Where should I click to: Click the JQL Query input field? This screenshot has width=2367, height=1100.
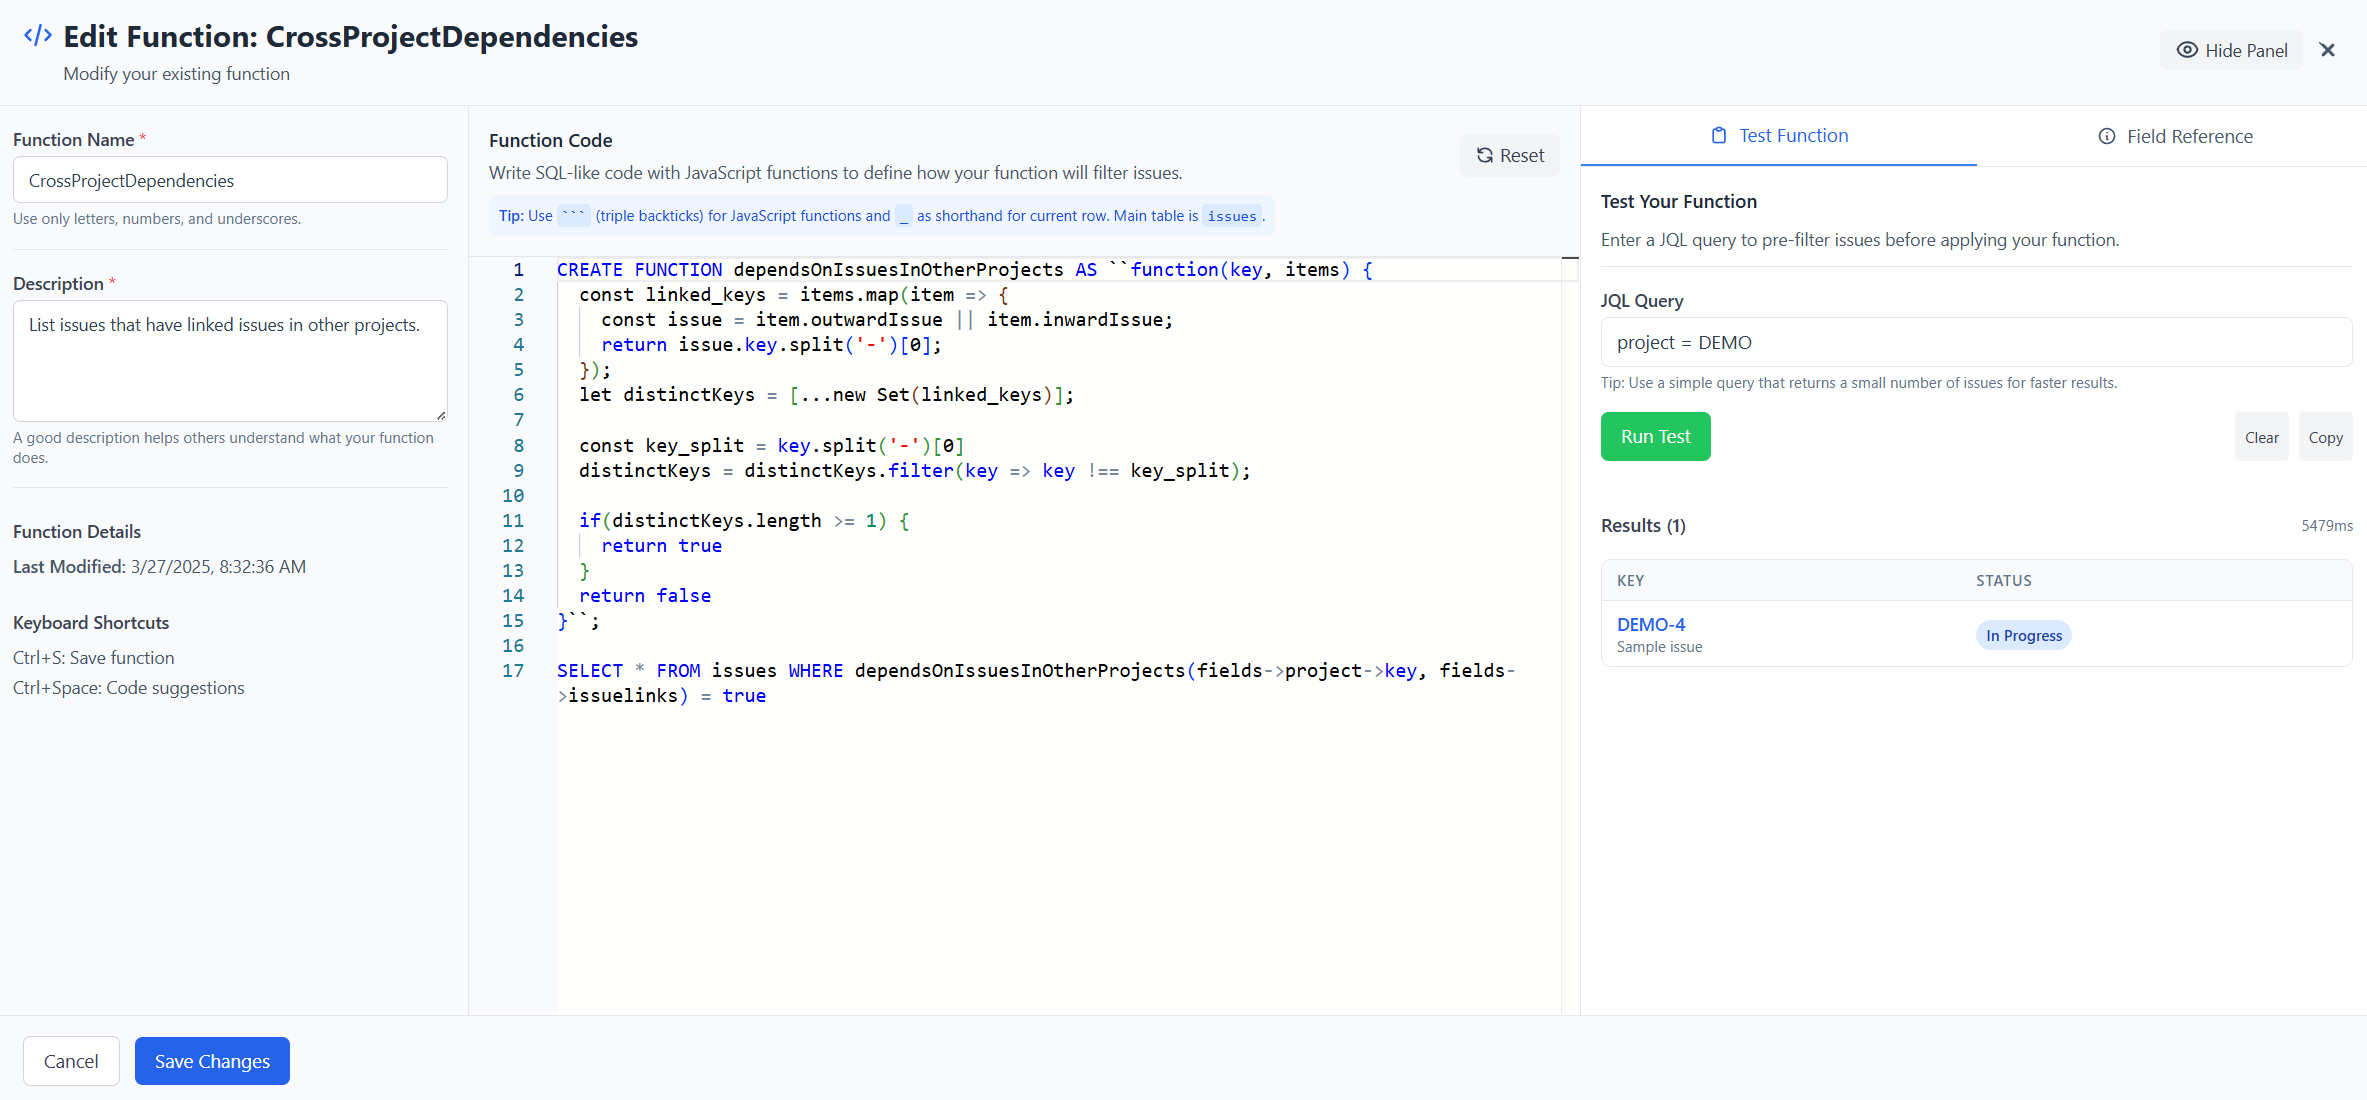pyautogui.click(x=1976, y=342)
